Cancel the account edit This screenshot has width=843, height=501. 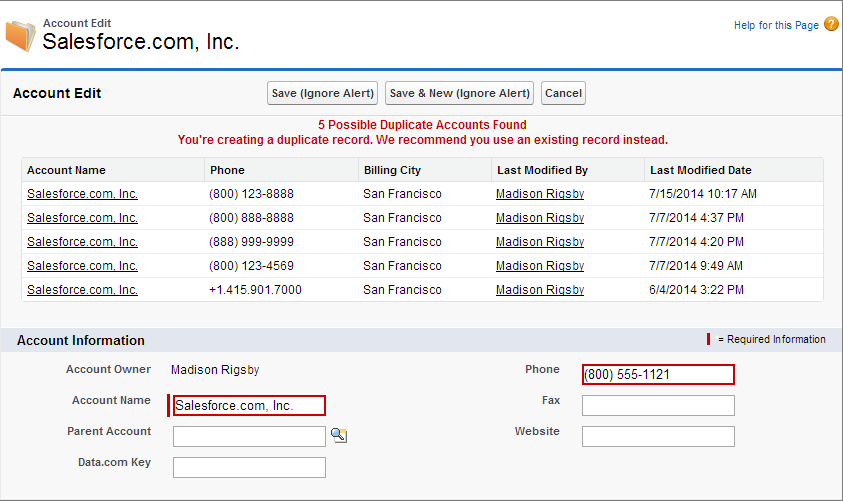coord(563,93)
